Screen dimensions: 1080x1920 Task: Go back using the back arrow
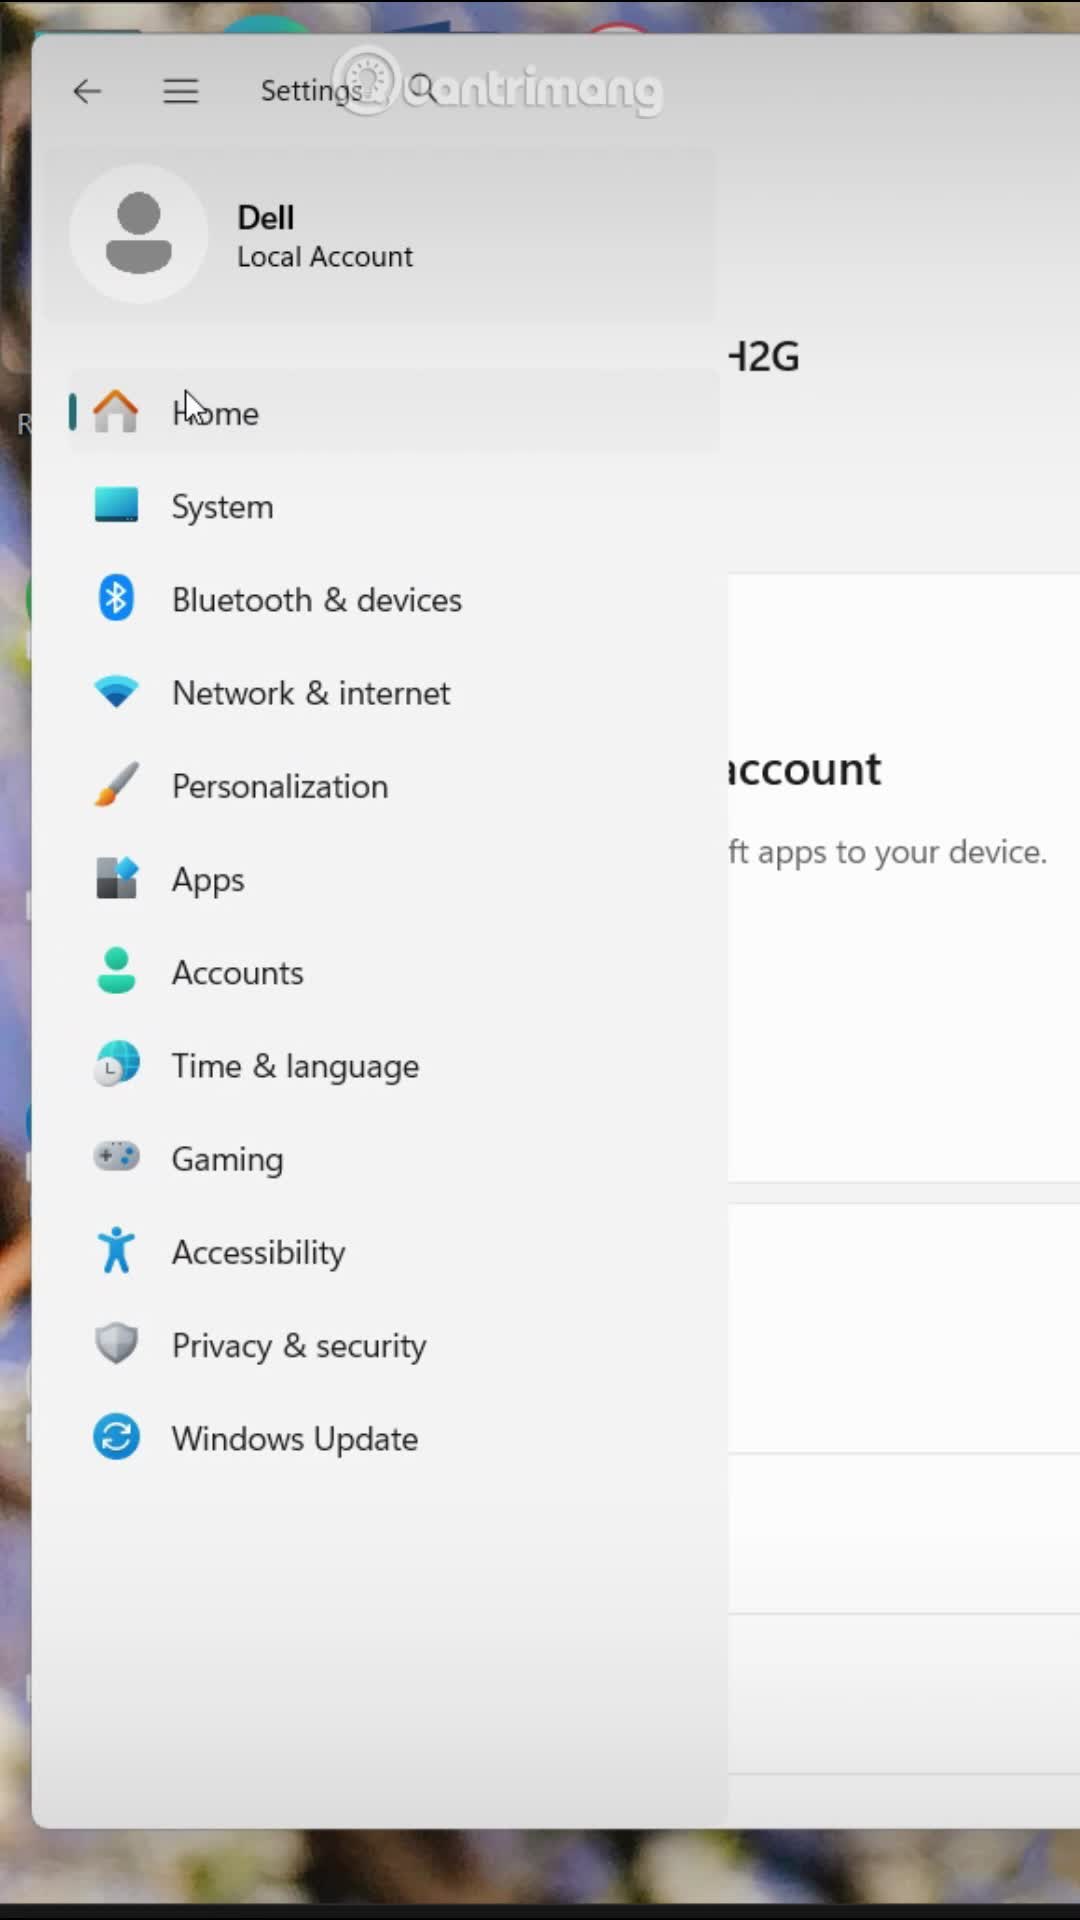pyautogui.click(x=87, y=92)
